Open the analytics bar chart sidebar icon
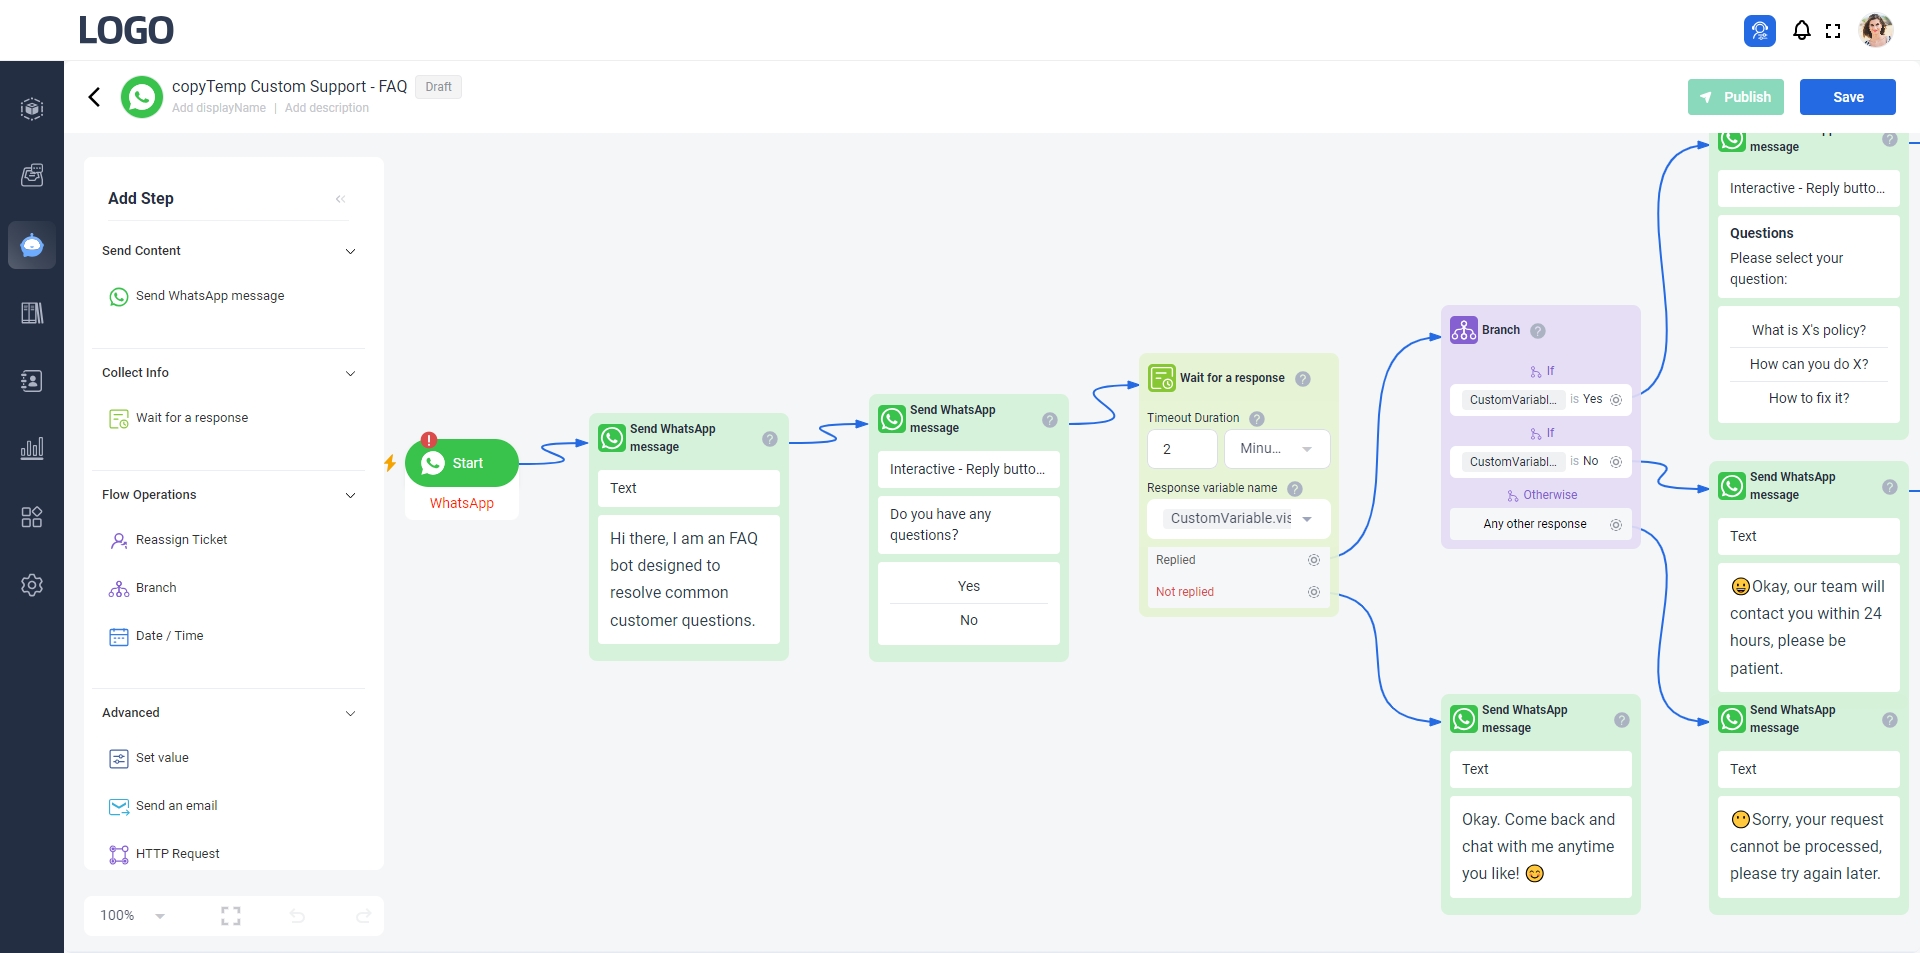 pos(32,448)
